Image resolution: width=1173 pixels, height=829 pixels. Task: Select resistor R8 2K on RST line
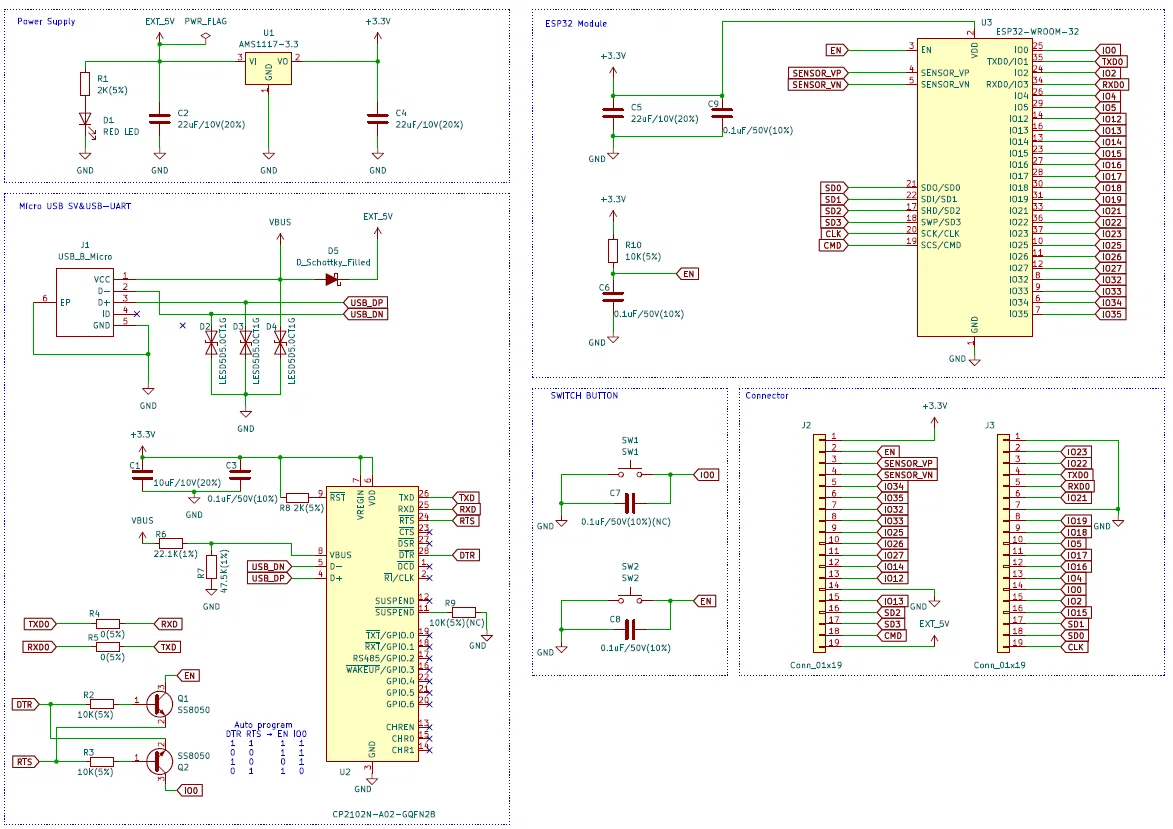(297, 498)
